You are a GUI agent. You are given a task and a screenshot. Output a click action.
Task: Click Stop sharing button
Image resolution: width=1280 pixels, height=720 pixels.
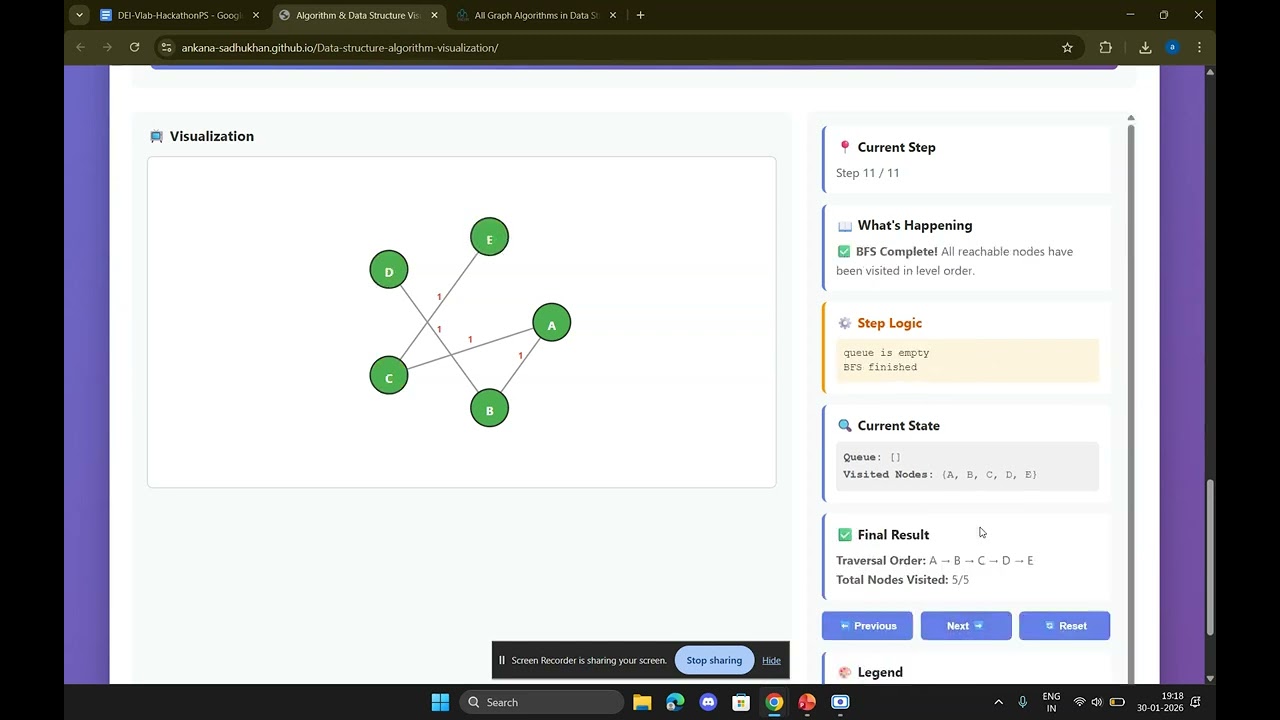click(714, 660)
